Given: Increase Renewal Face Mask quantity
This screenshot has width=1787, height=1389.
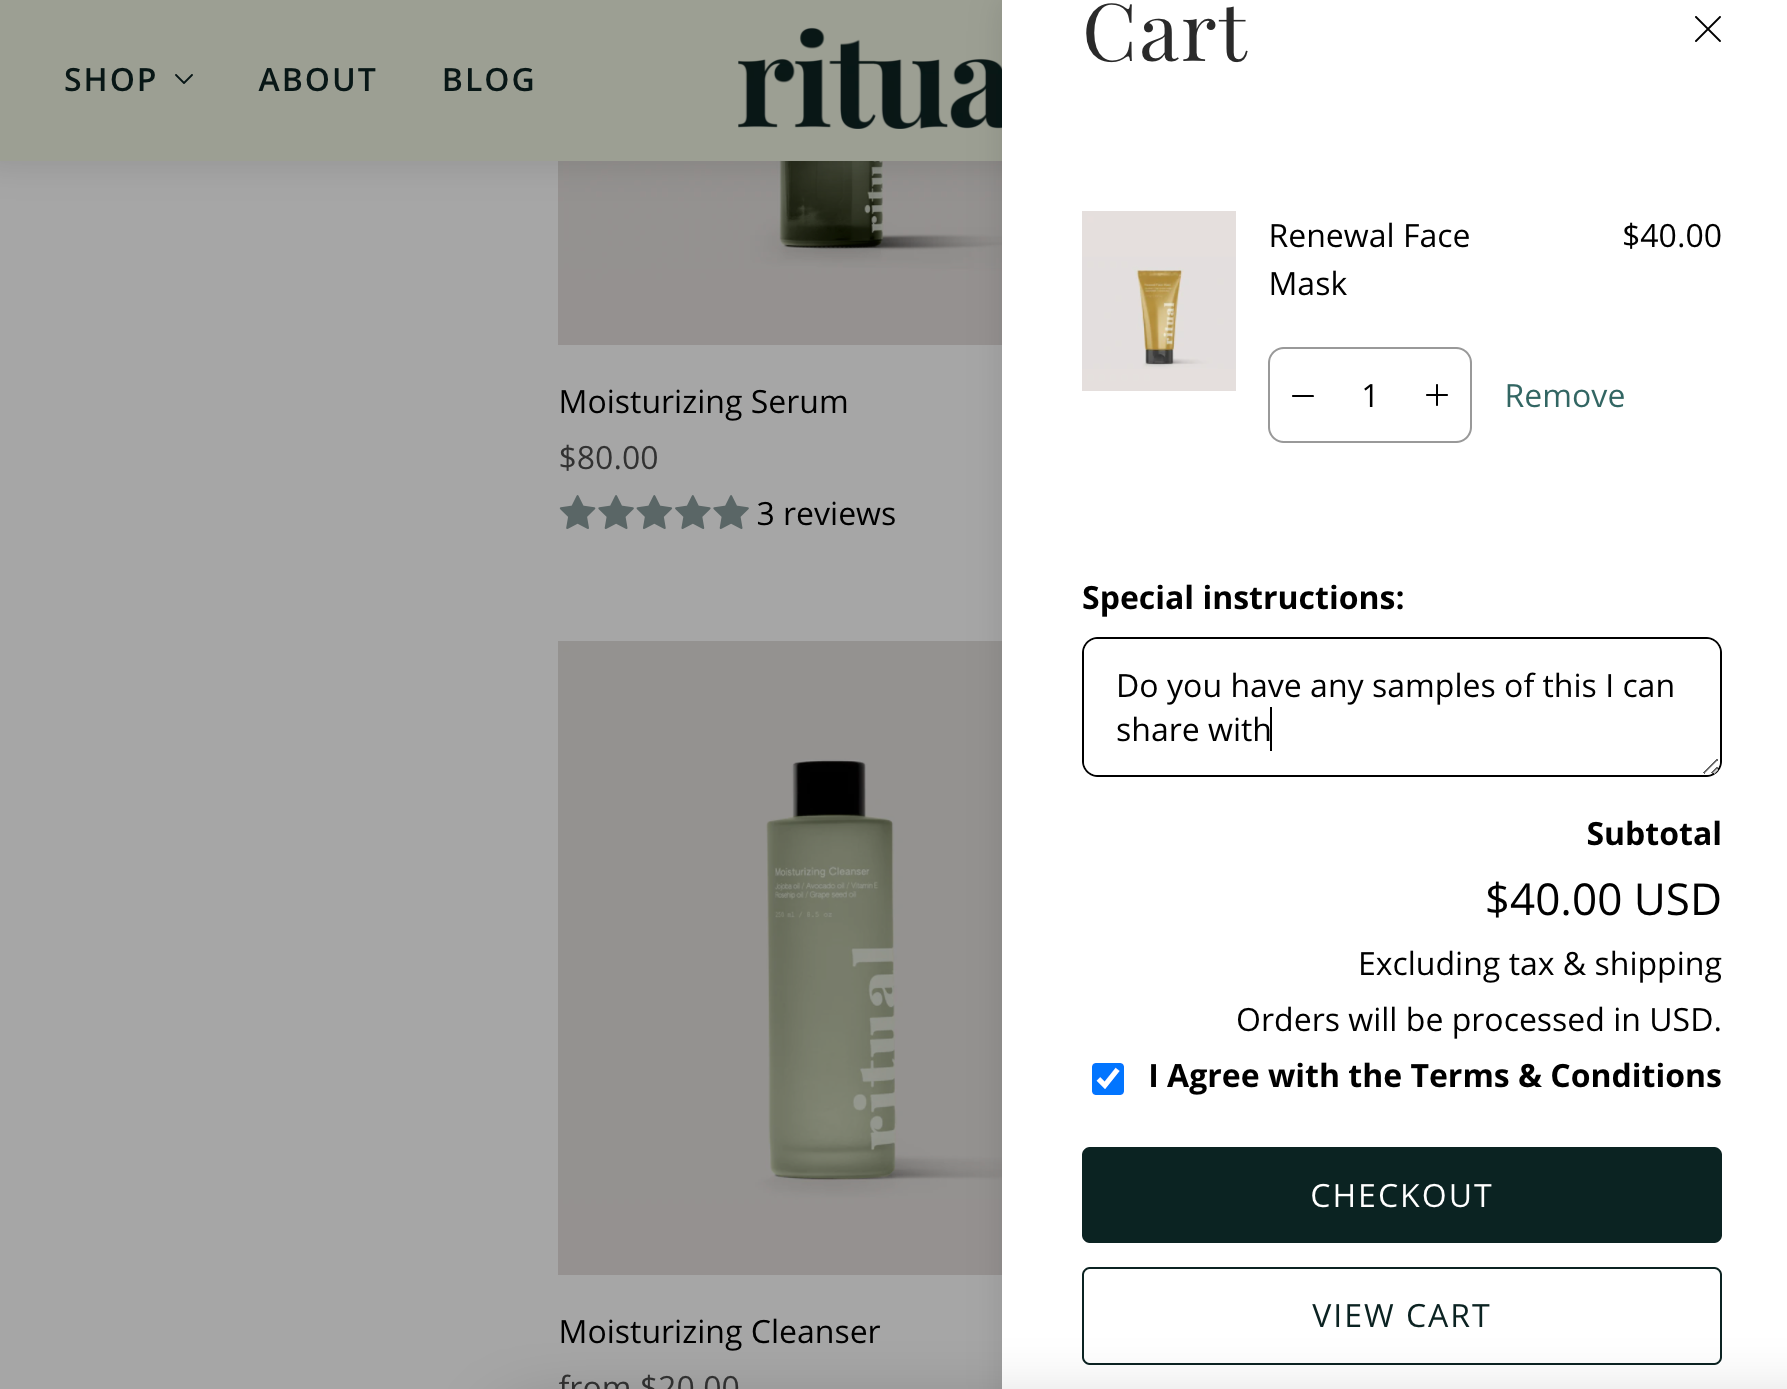Looking at the screenshot, I should coord(1437,395).
